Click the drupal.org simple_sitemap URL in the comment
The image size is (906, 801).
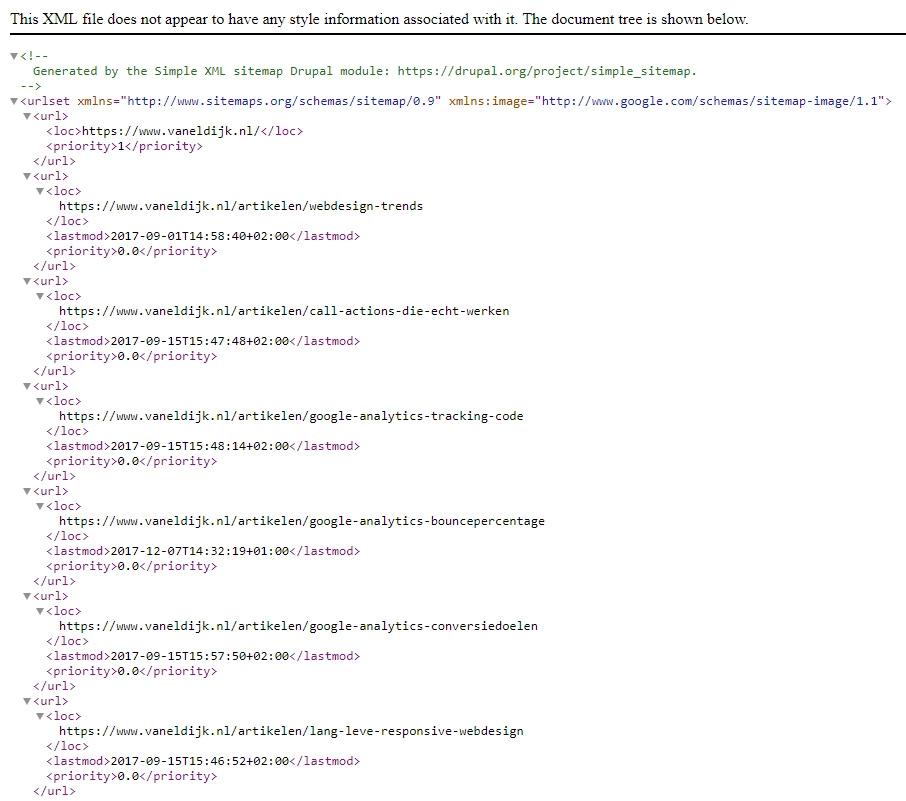coord(545,71)
